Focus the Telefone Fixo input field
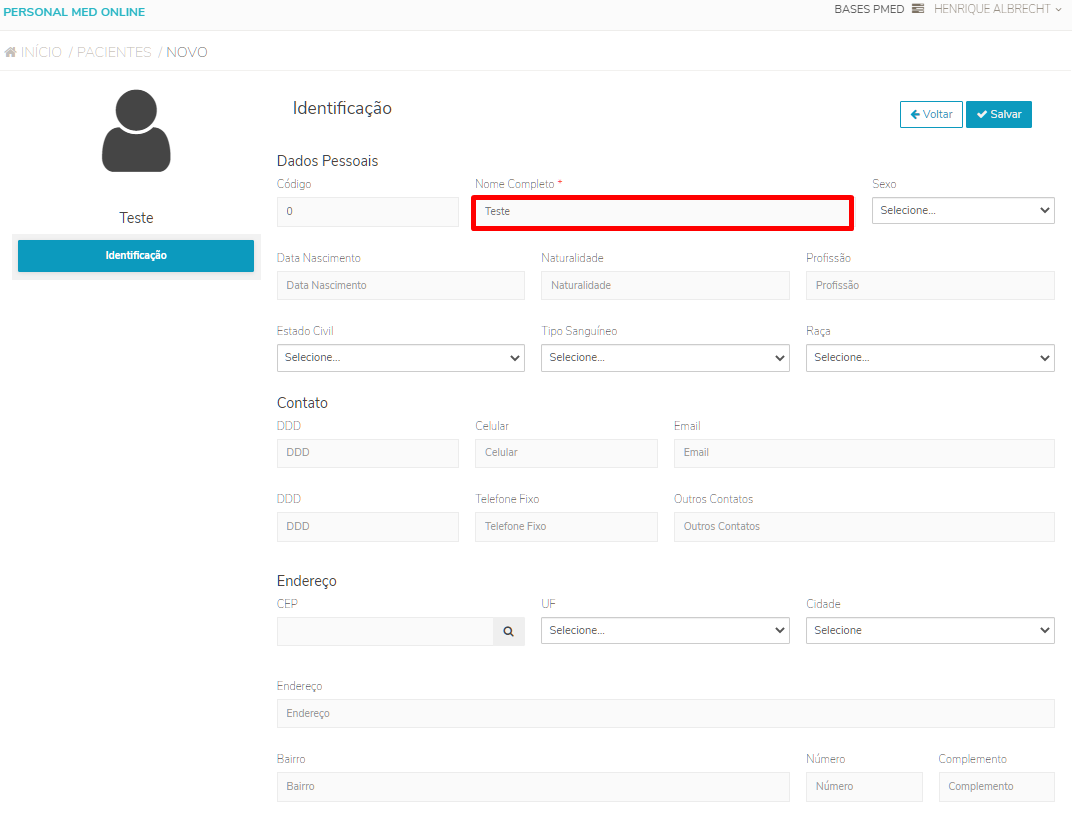Image resolution: width=1072 pixels, height=825 pixels. tap(566, 527)
